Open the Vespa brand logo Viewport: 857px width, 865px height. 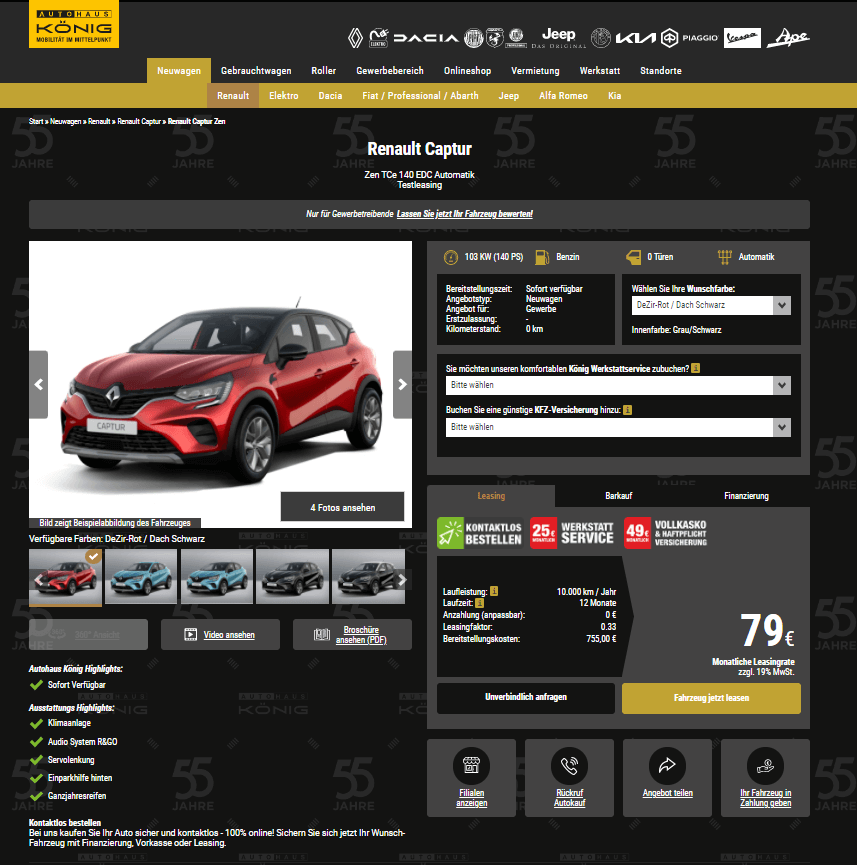(742, 38)
